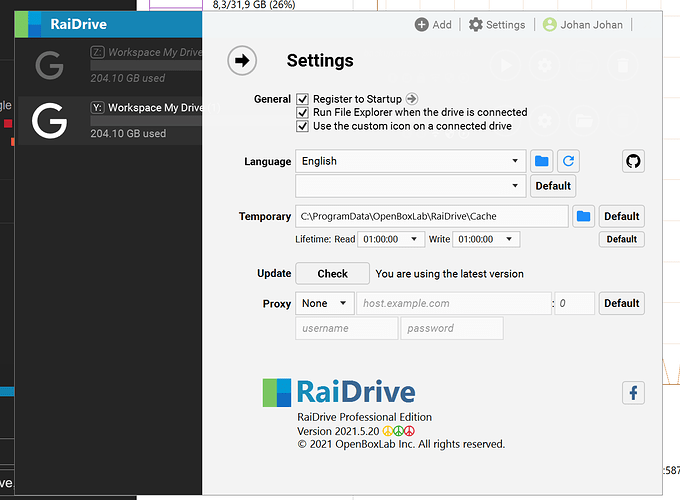Open the Proxy type None dropdown
The image size is (680, 500).
coord(325,303)
